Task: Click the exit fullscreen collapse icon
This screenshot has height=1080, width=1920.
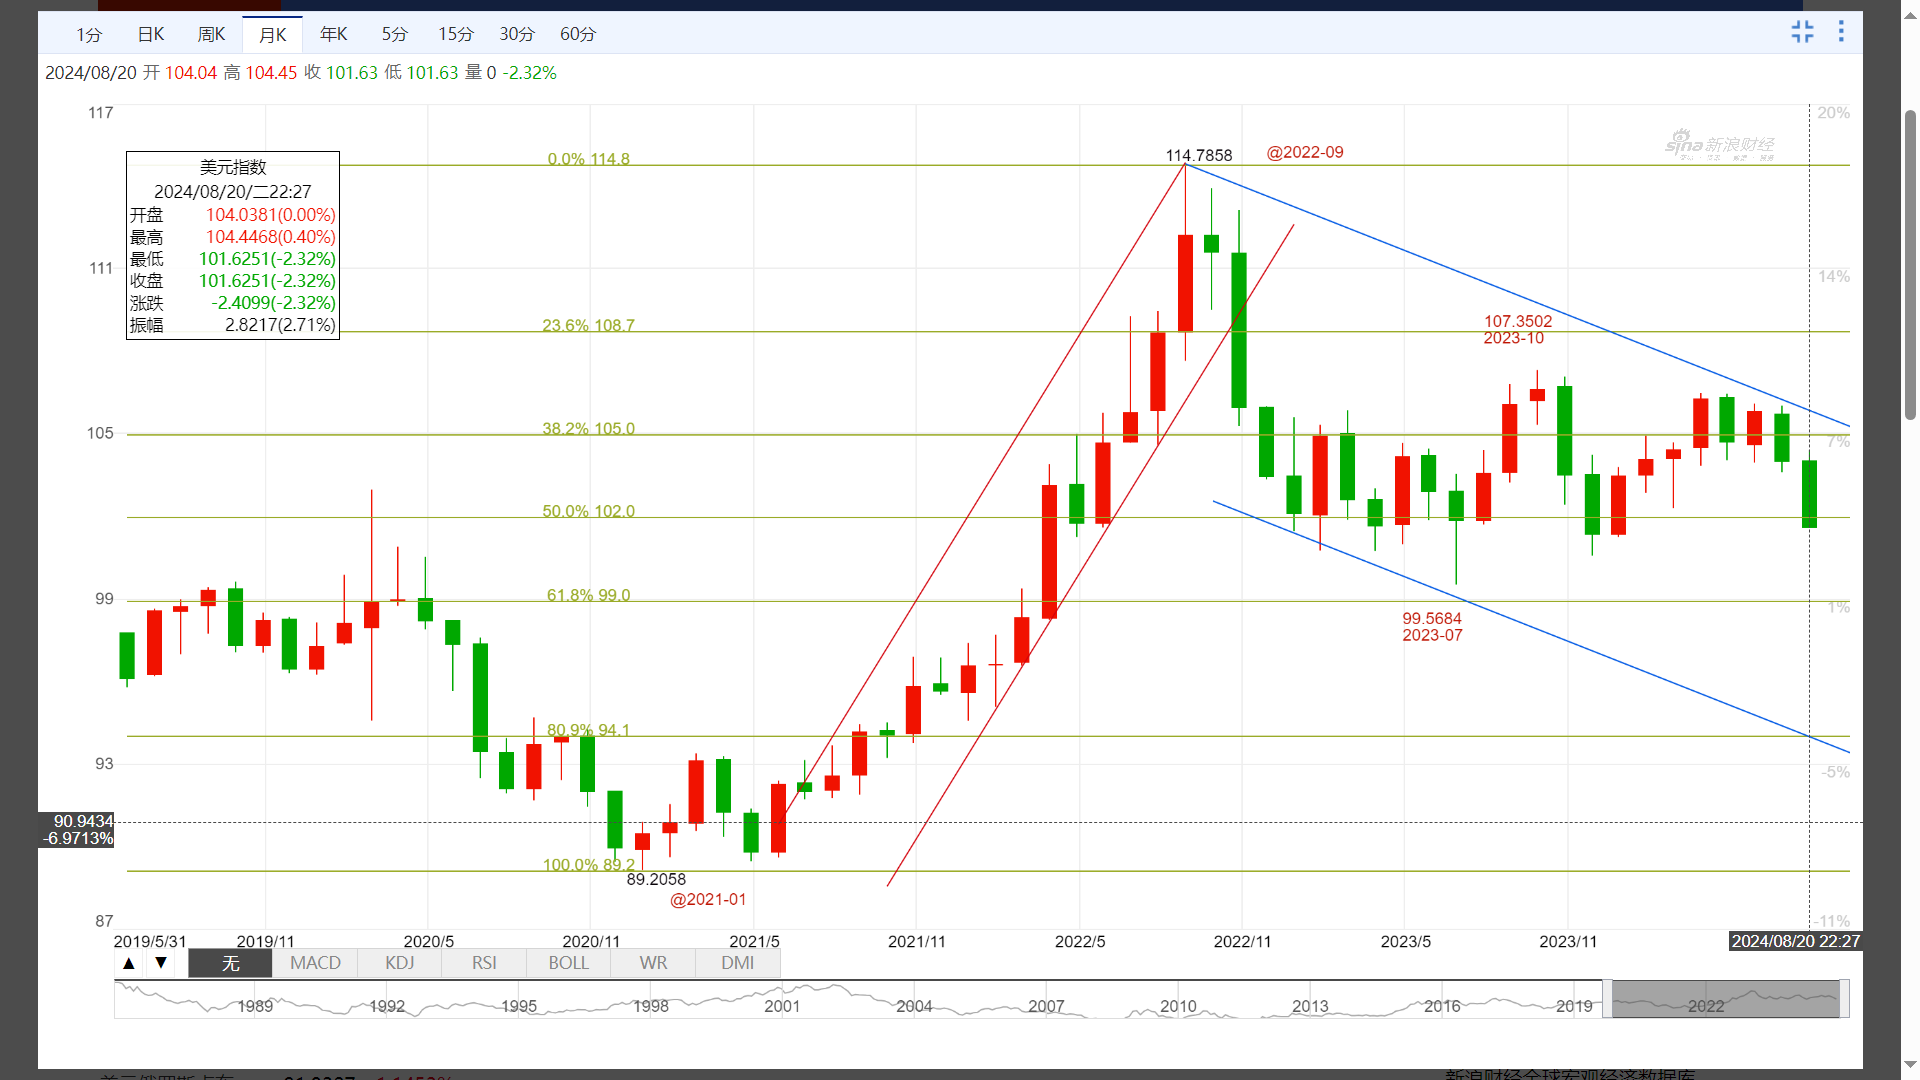Action: point(1802,32)
